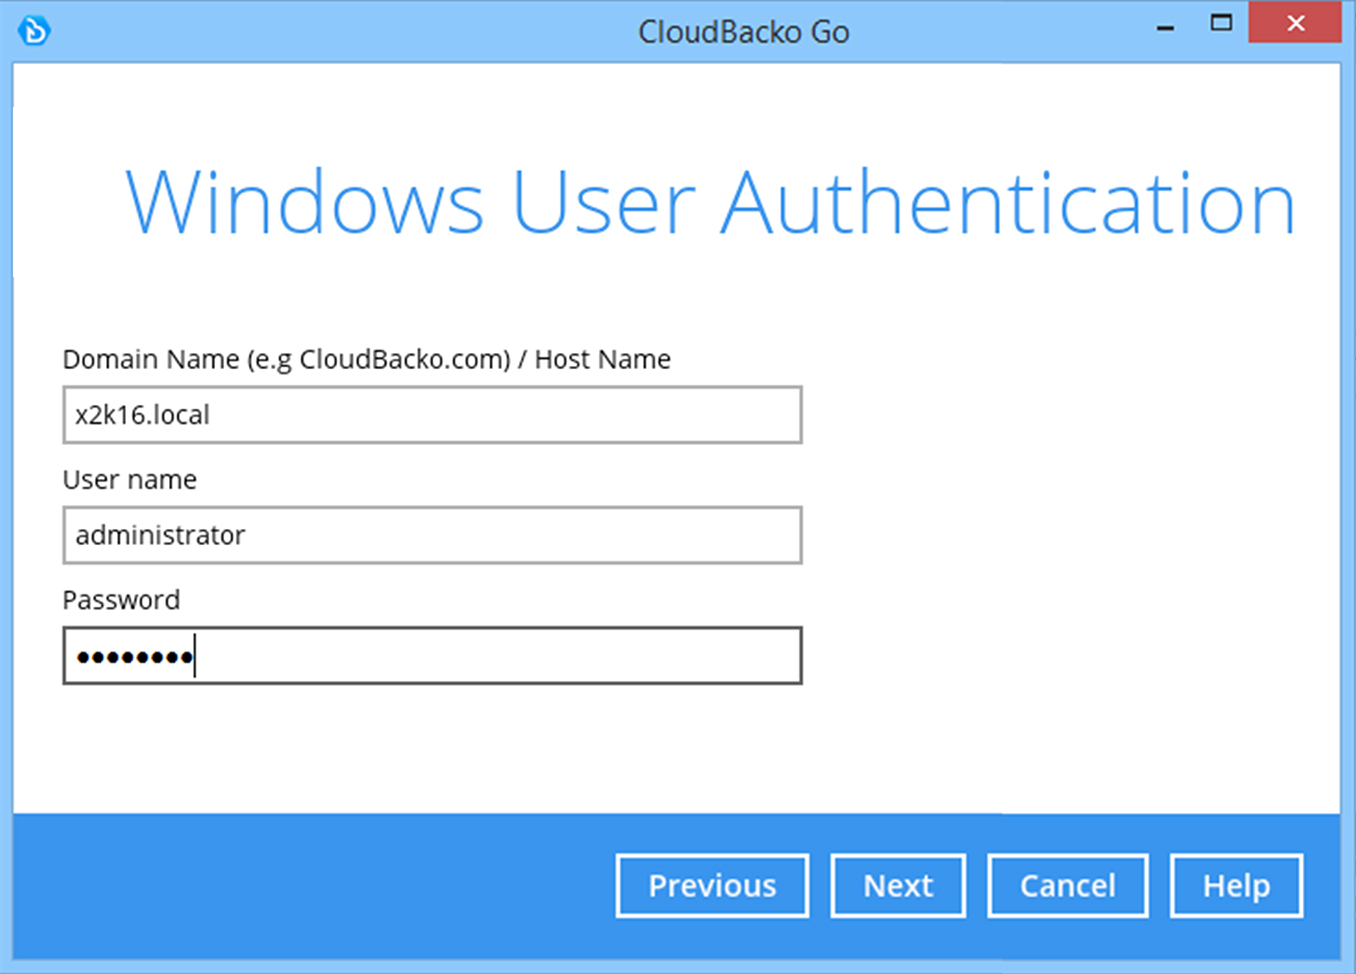Screen dimensions: 1356x974
Task: Click the "CloudBacko Go" window title
Action: click(744, 32)
